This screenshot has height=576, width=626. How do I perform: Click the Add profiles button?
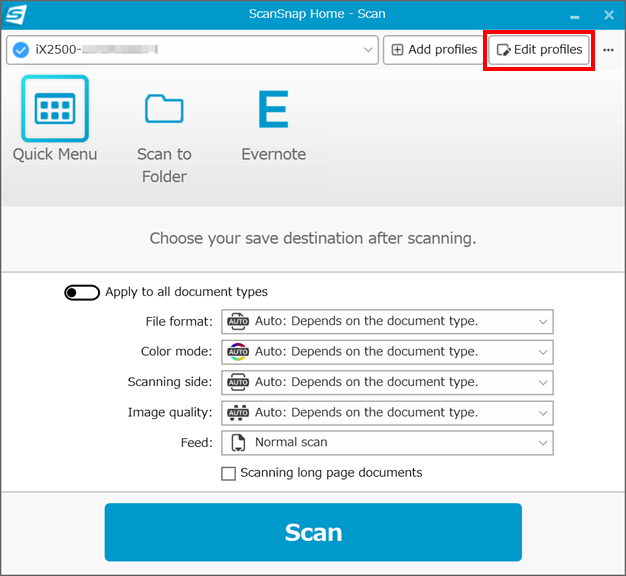point(433,50)
